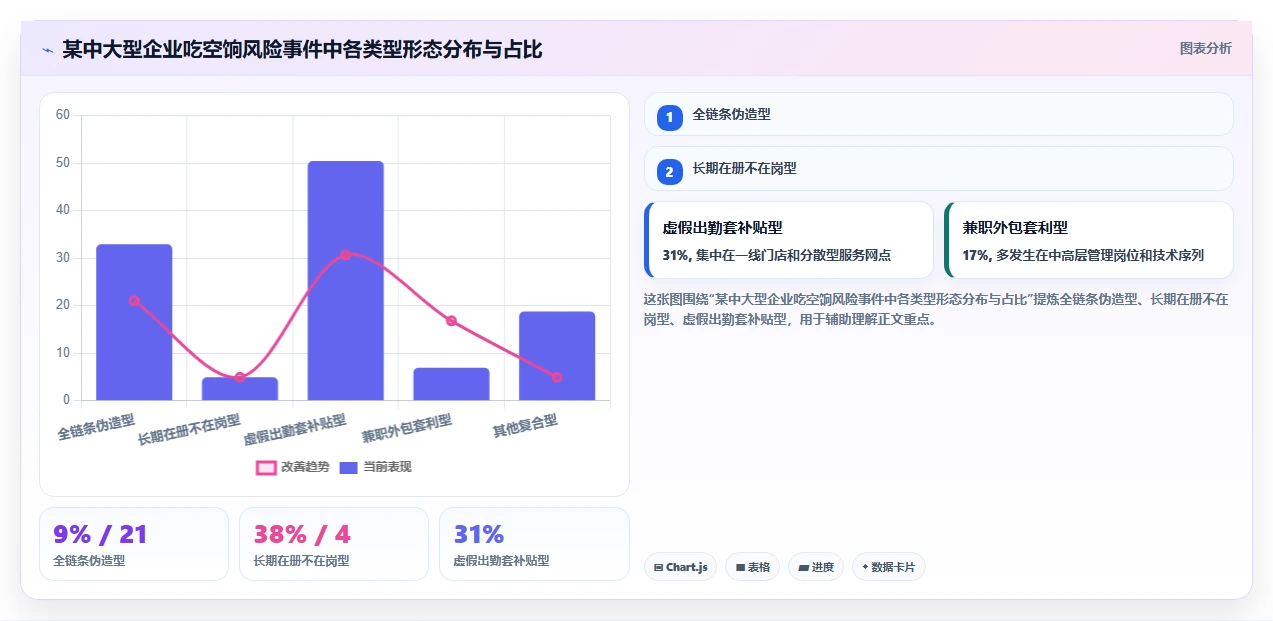Click the text 31%, 集中在一线门店和分散型服务网点

pos(776,255)
